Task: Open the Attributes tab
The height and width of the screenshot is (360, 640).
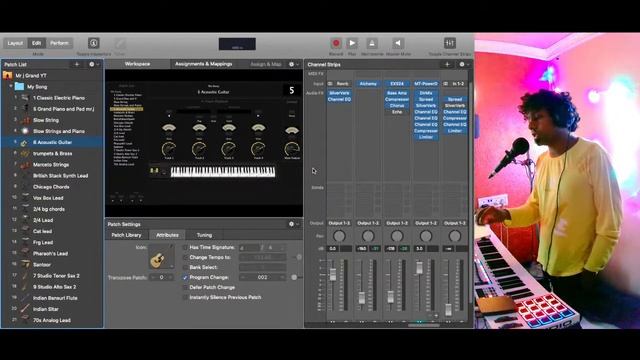Action: (167, 235)
